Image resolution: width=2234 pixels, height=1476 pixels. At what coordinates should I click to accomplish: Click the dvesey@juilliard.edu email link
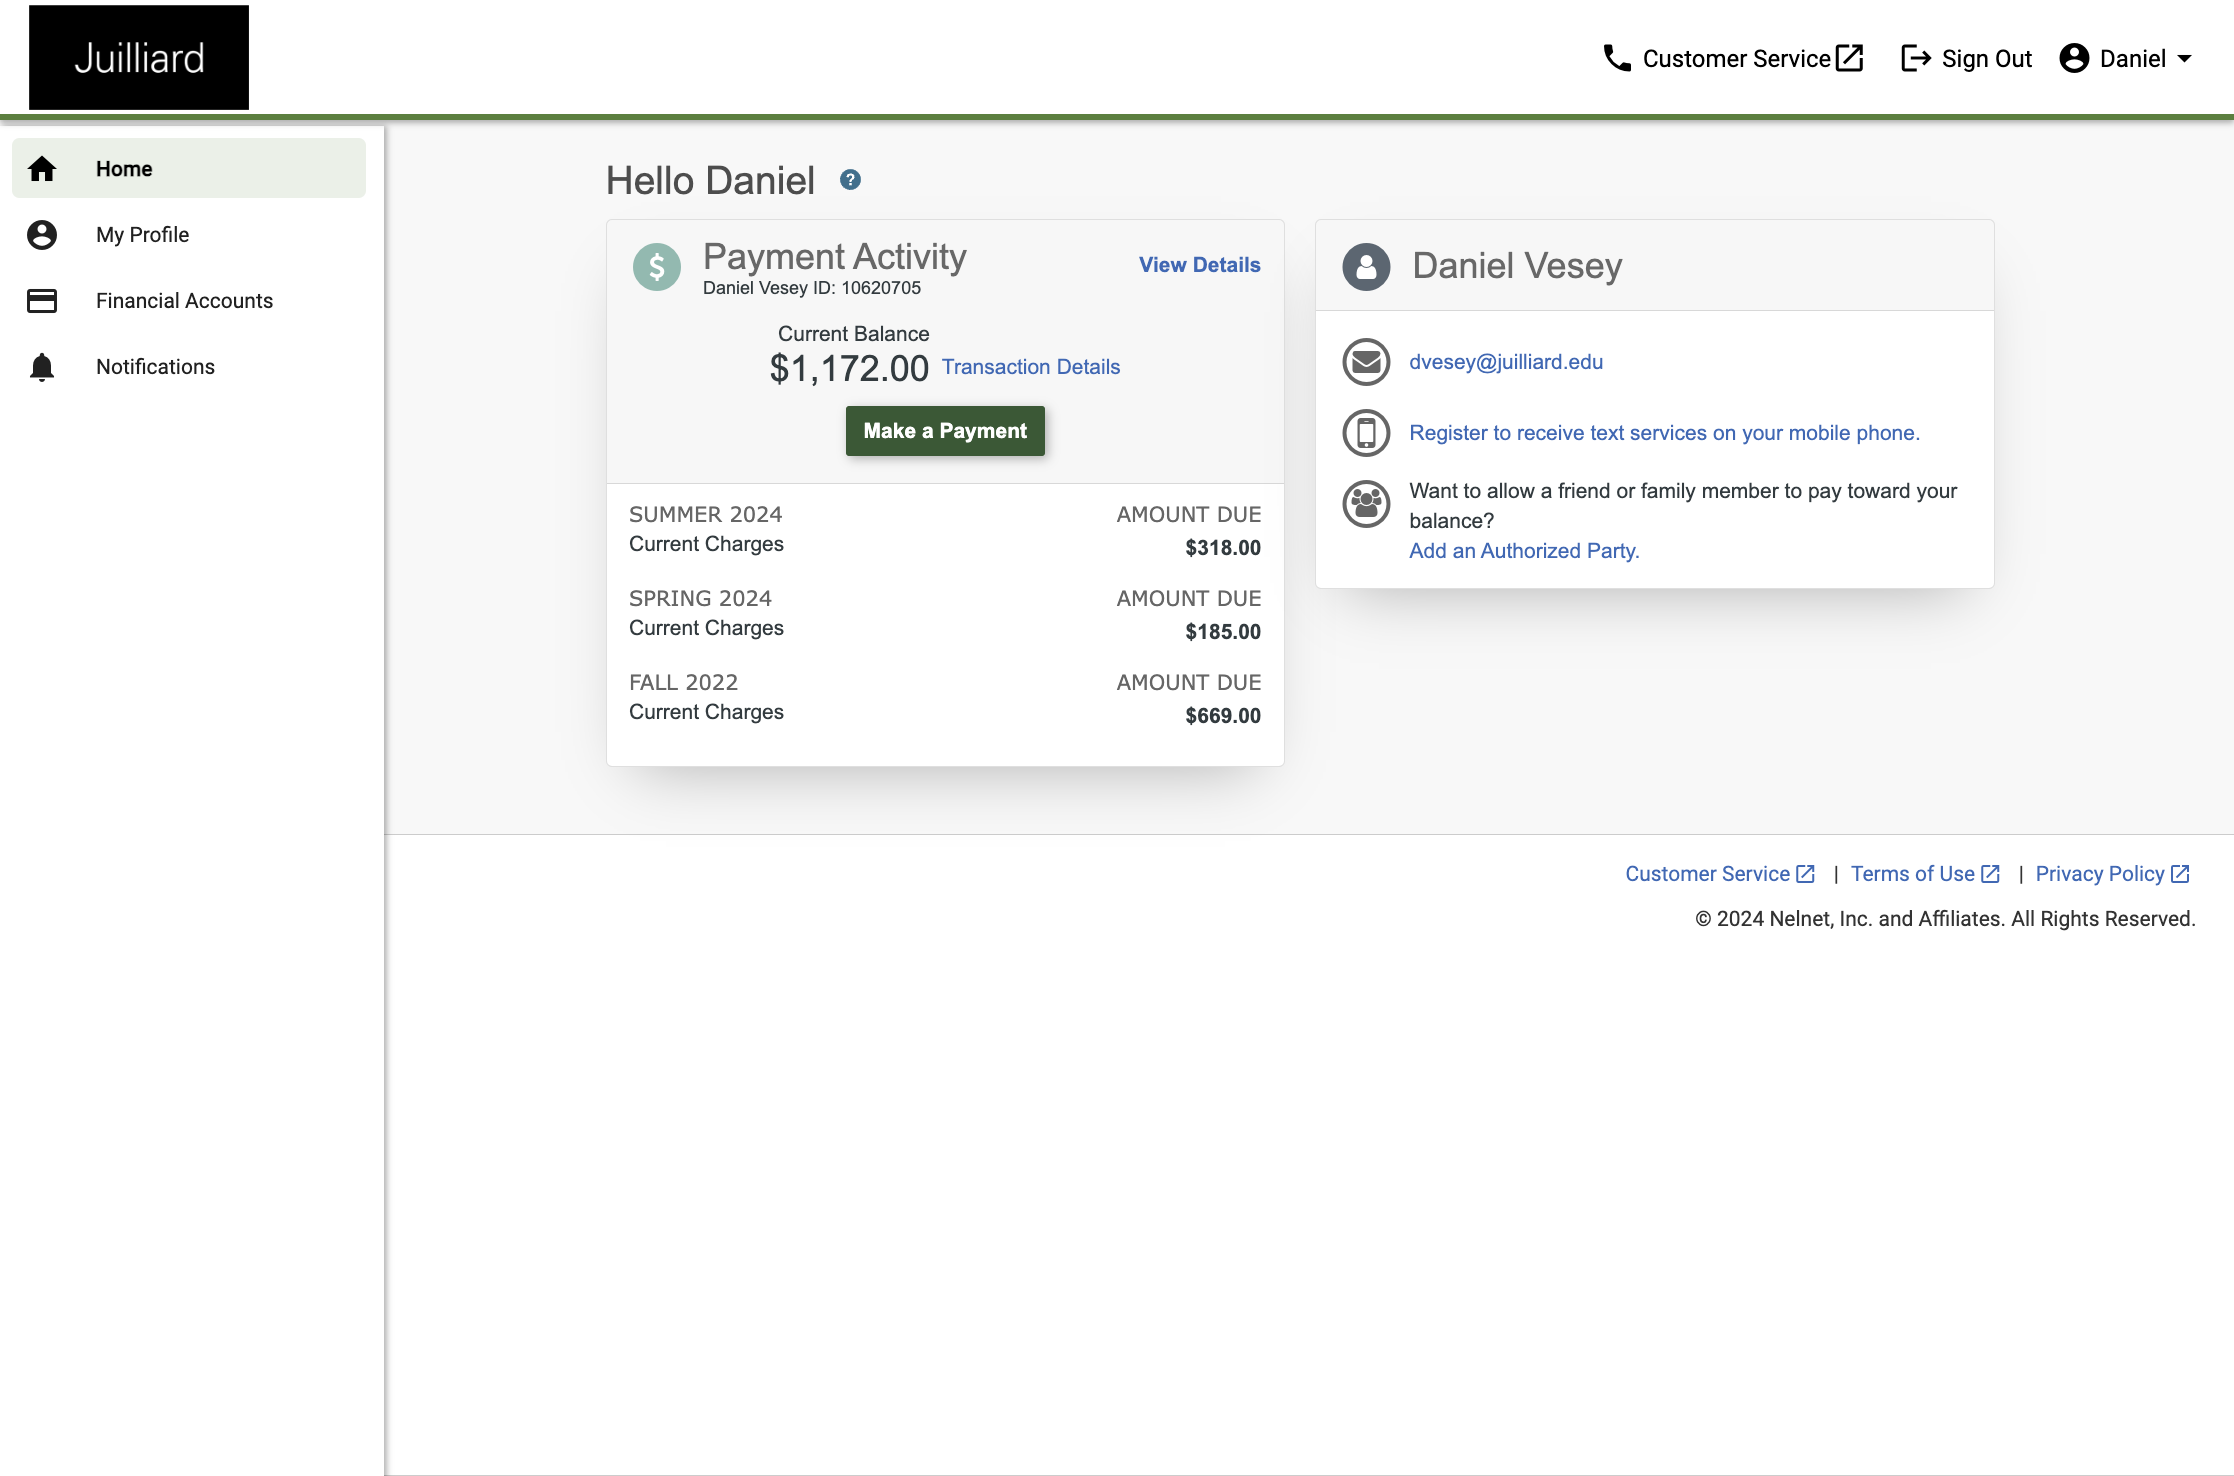(x=1506, y=362)
